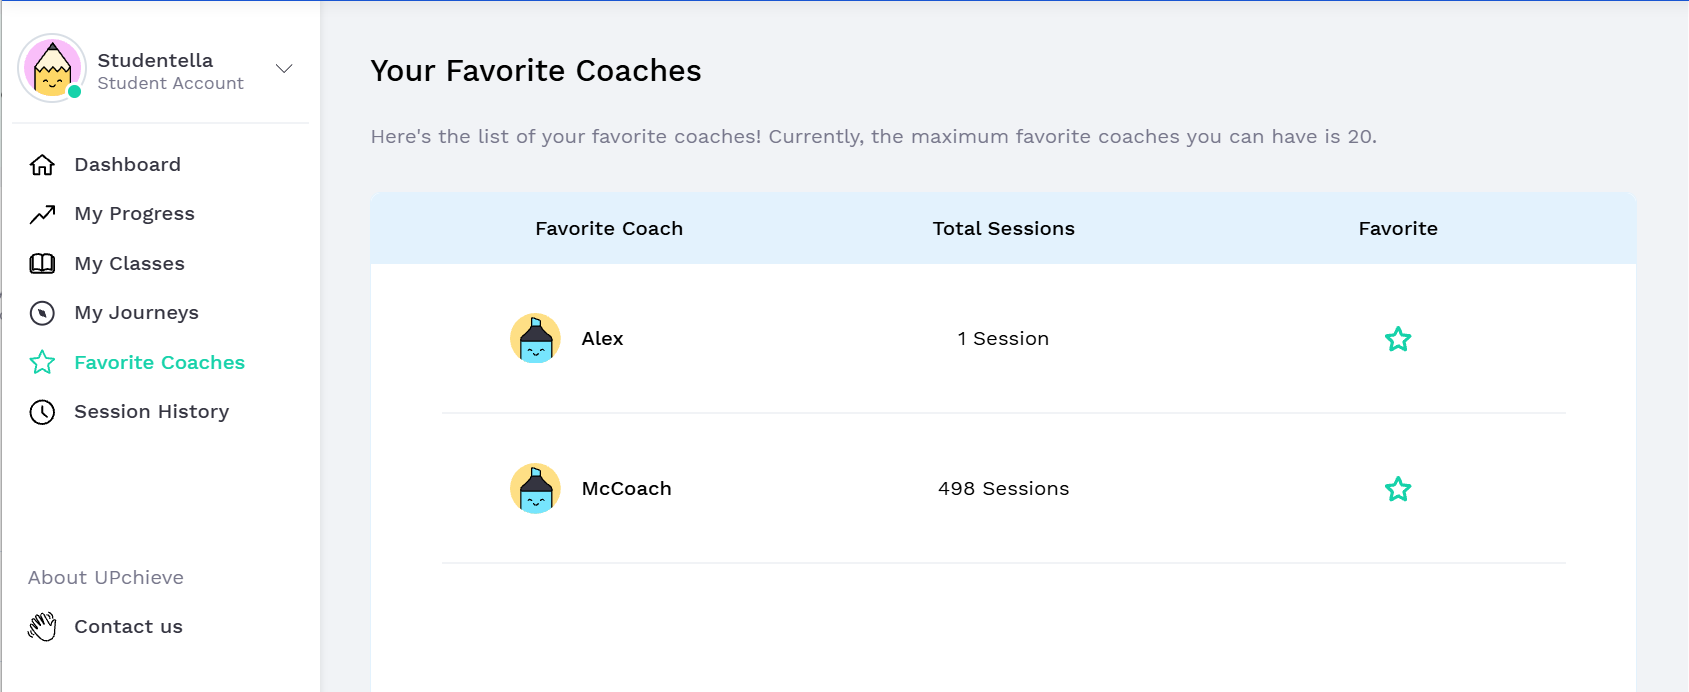Expand the Studentella account dropdown chevron
Image resolution: width=1689 pixels, height=692 pixels.
pyautogui.click(x=284, y=69)
